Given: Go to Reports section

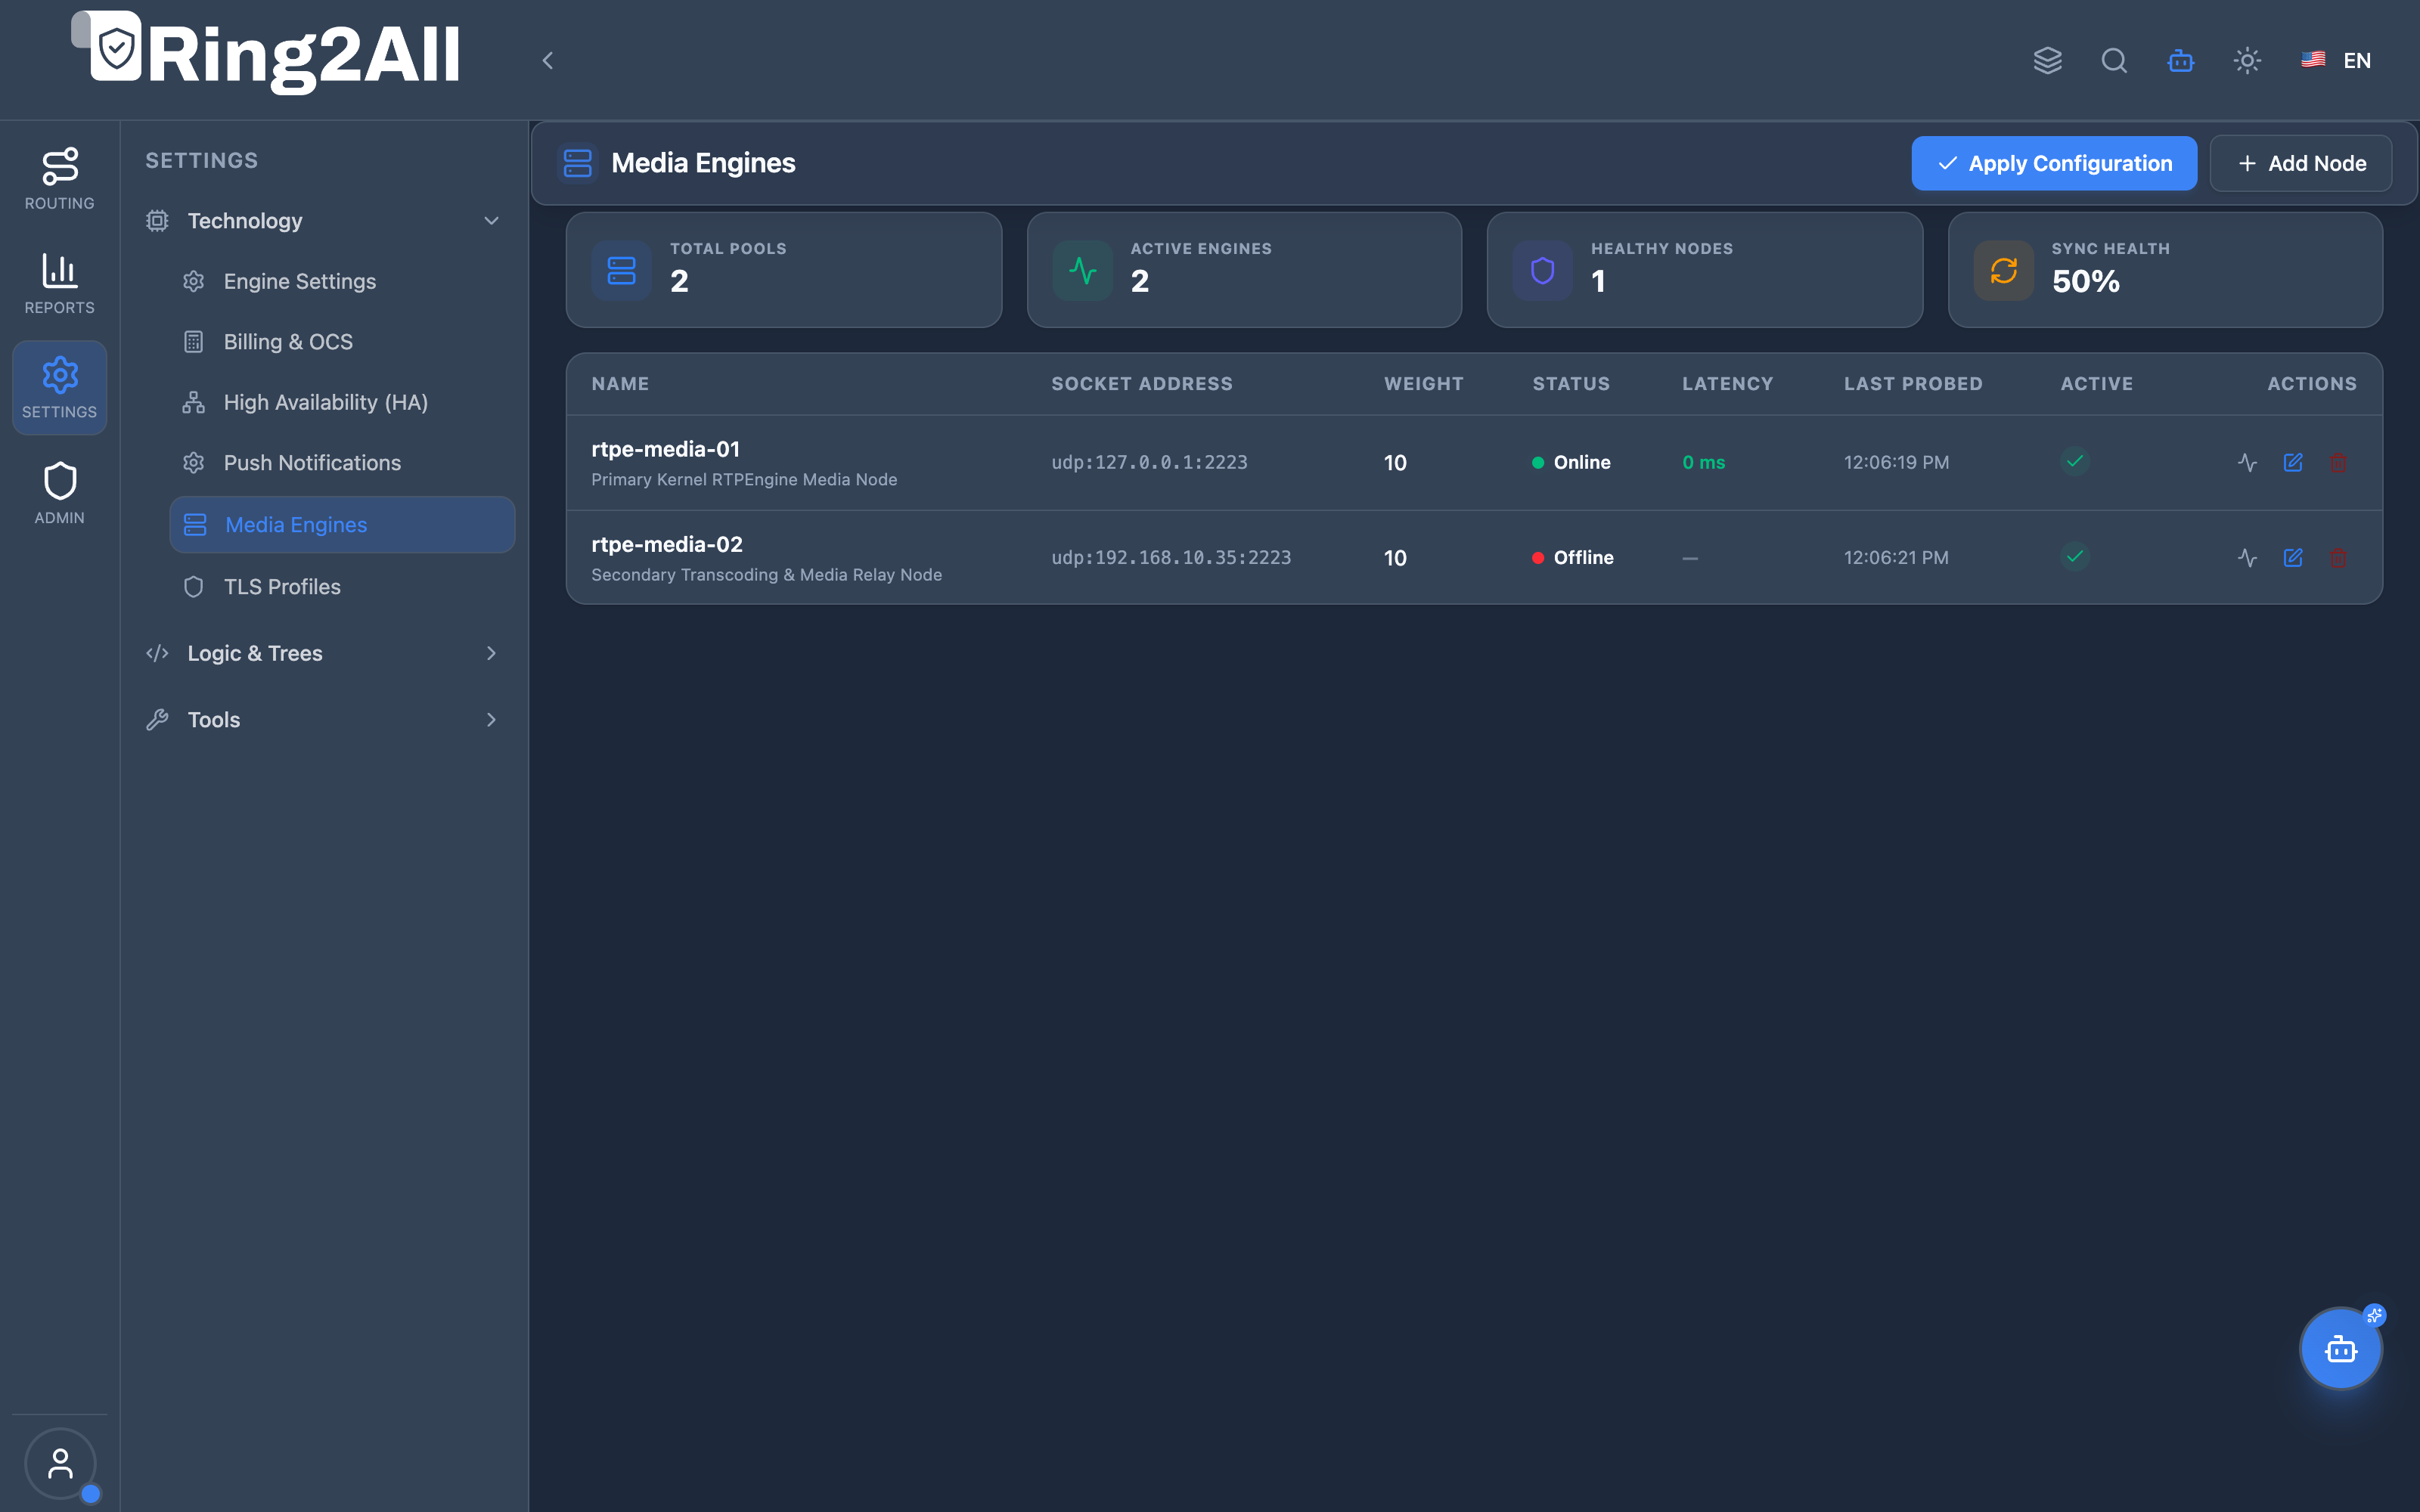Looking at the screenshot, I should tap(60, 283).
